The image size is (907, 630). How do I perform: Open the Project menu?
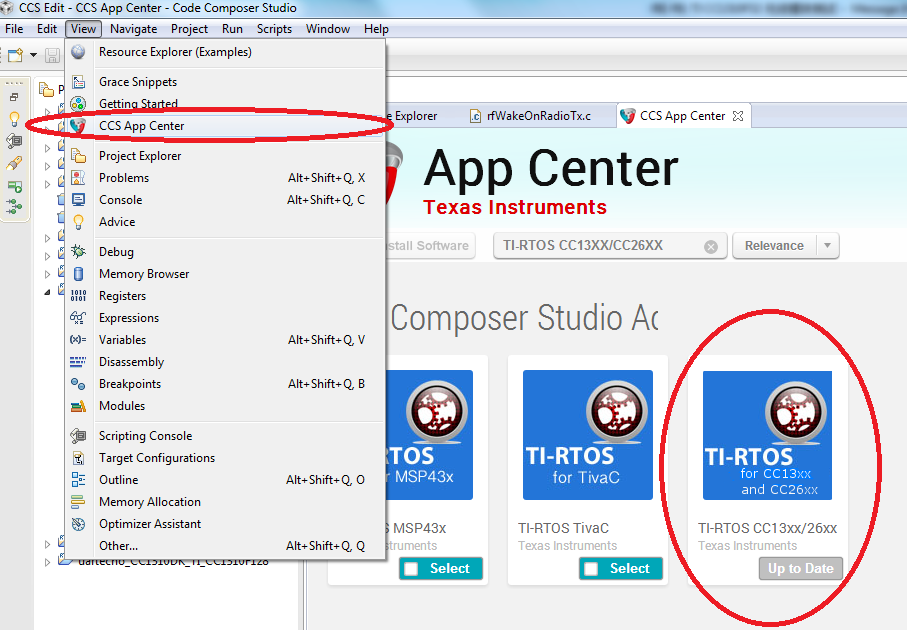189,29
